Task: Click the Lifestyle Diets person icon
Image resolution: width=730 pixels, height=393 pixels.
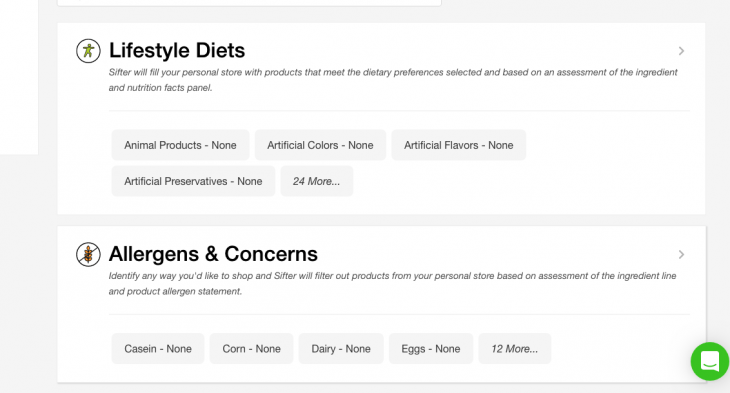Action: pos(88,51)
